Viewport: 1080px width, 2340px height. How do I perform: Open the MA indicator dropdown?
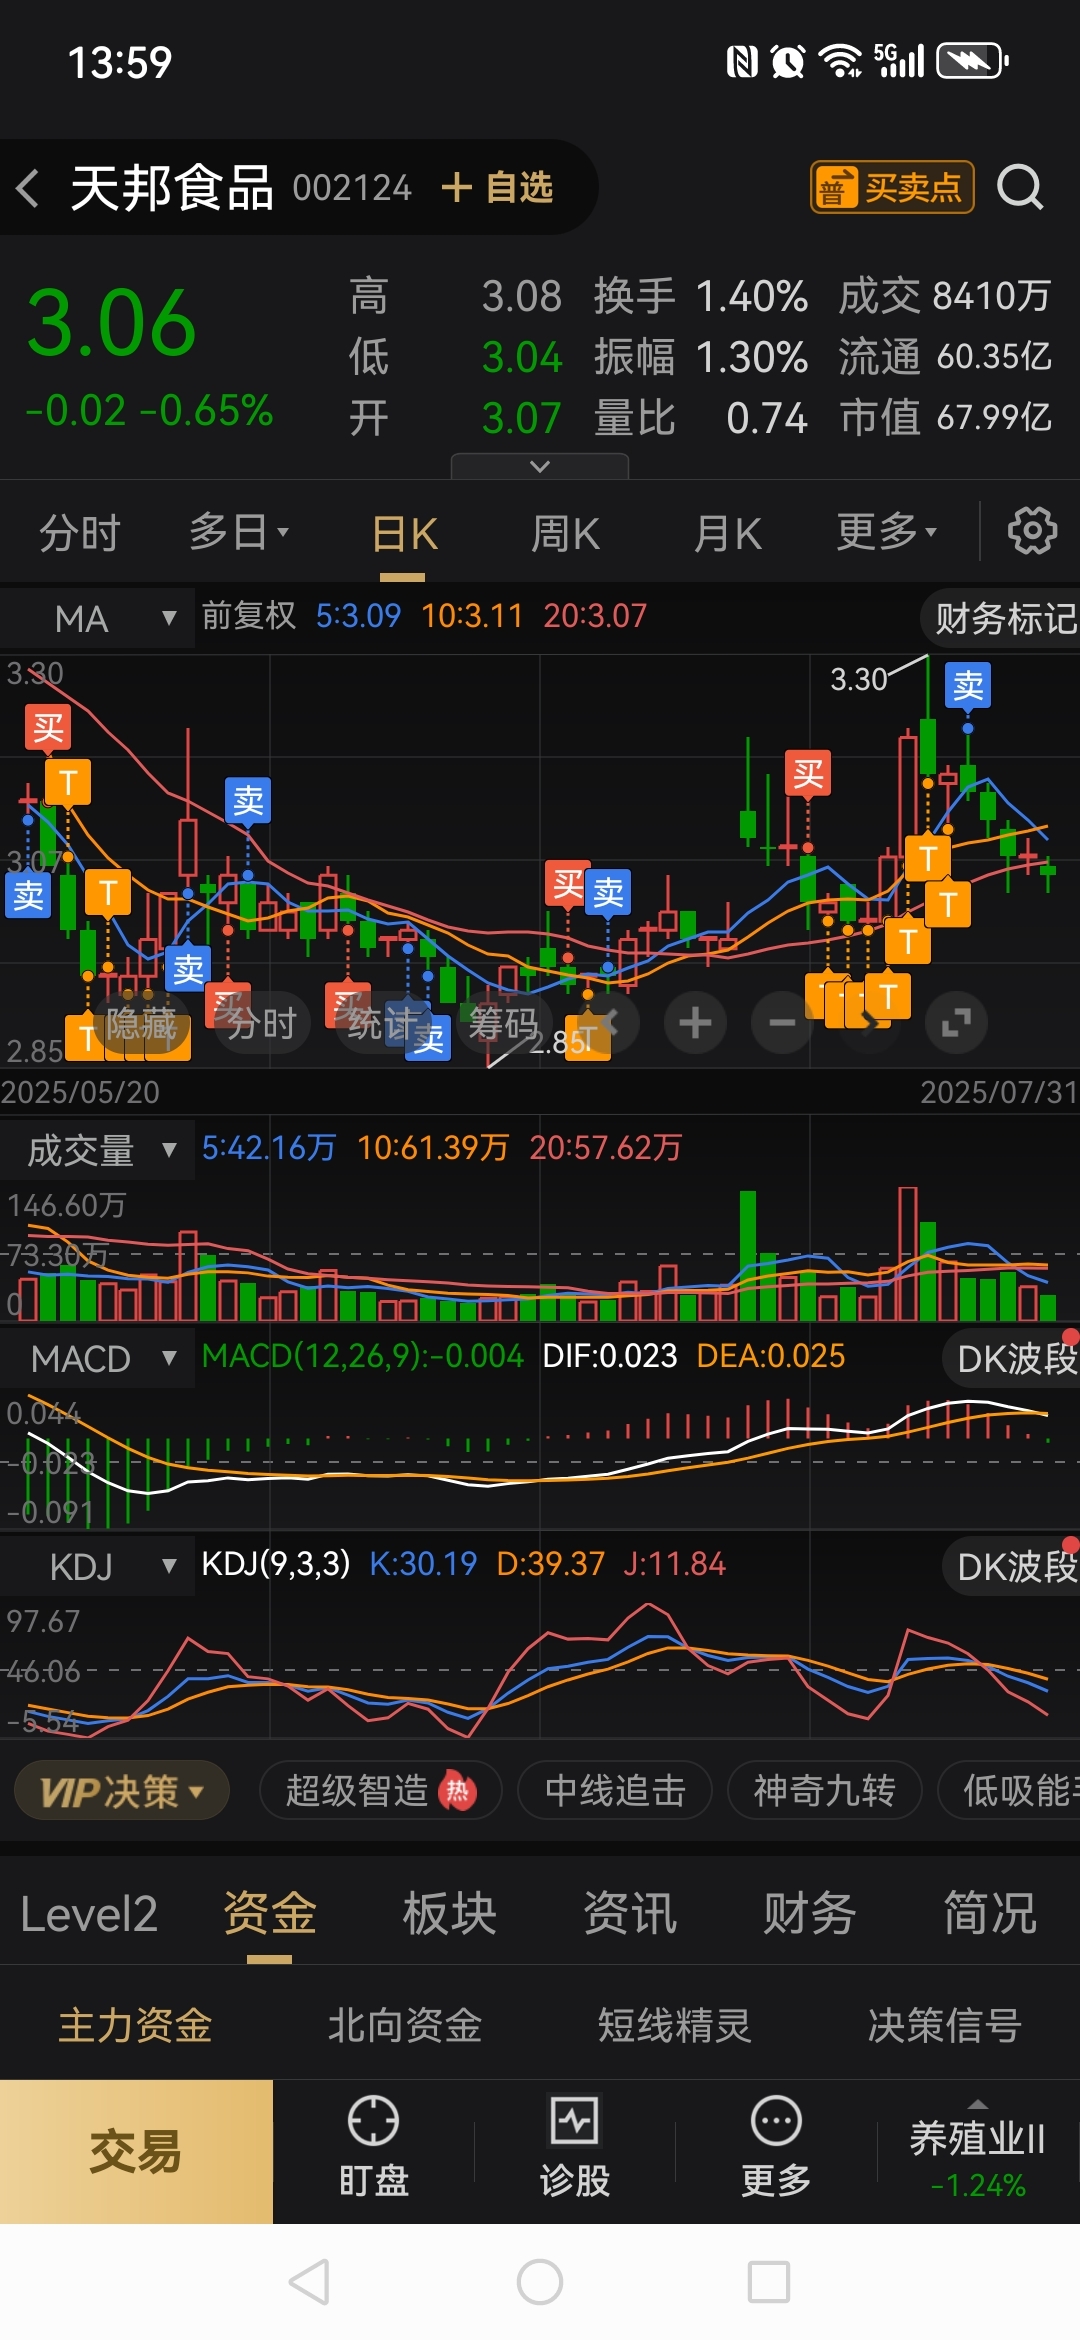pos(97,618)
